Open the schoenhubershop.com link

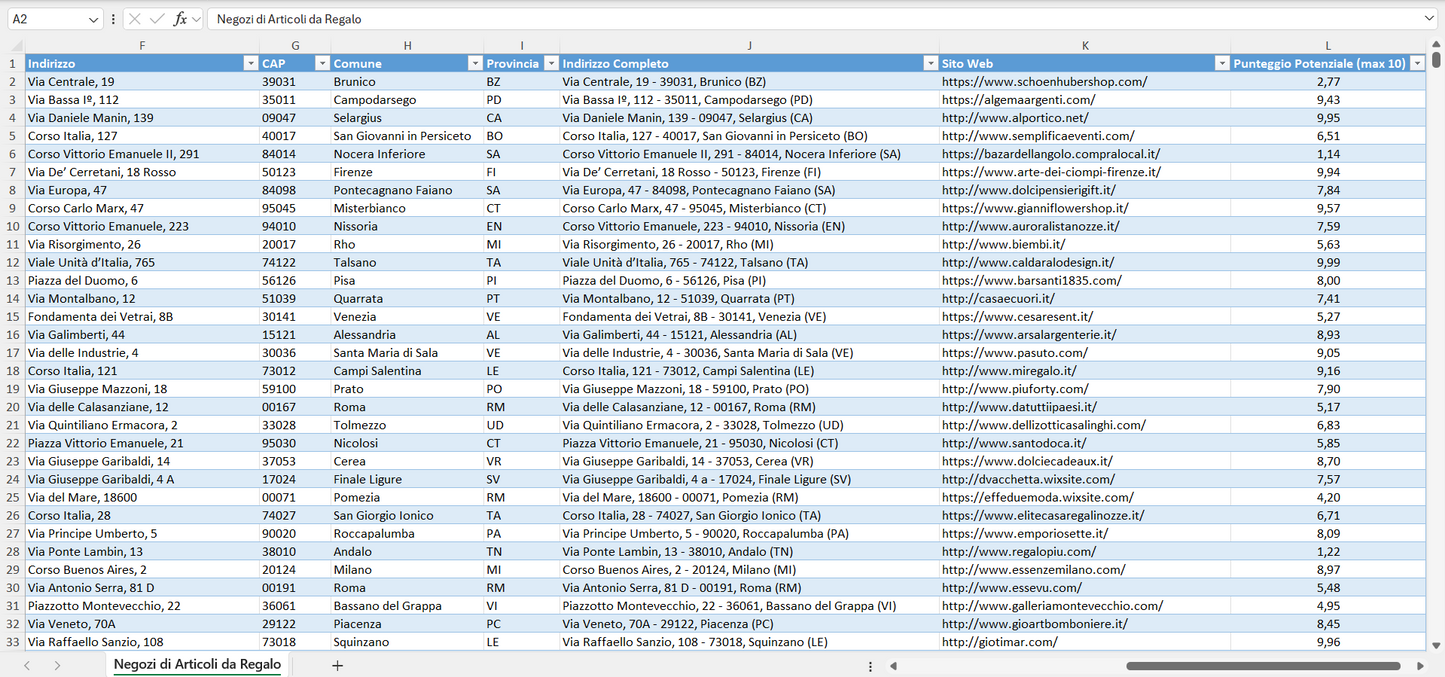(1044, 82)
